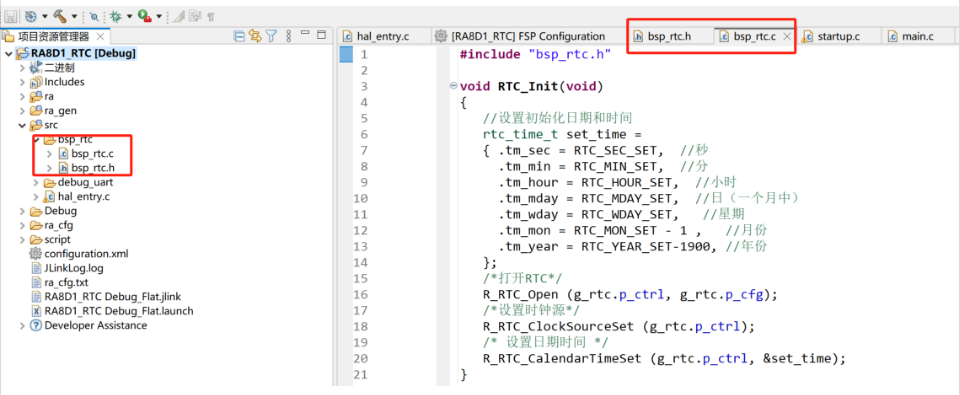Expand the ra_gen folder
Viewport: 960px width, 395px height.
click(x=23, y=111)
